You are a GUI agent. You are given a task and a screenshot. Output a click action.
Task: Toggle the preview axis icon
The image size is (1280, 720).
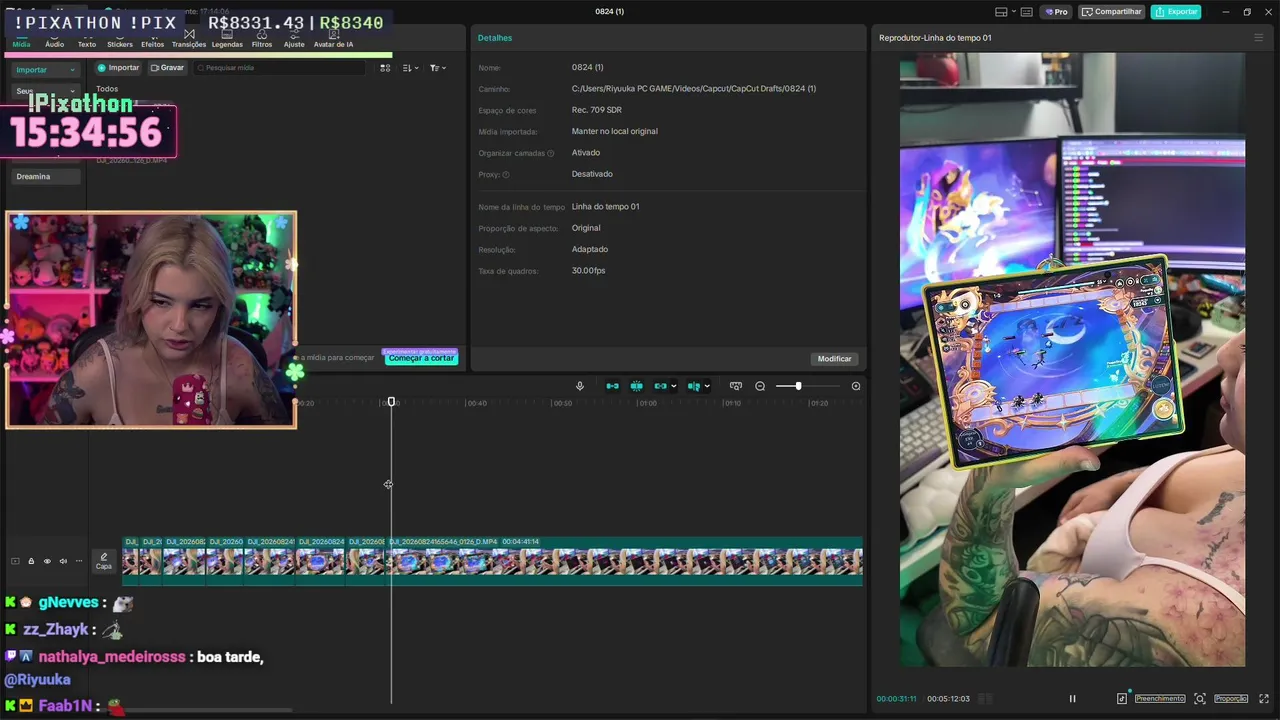694,386
